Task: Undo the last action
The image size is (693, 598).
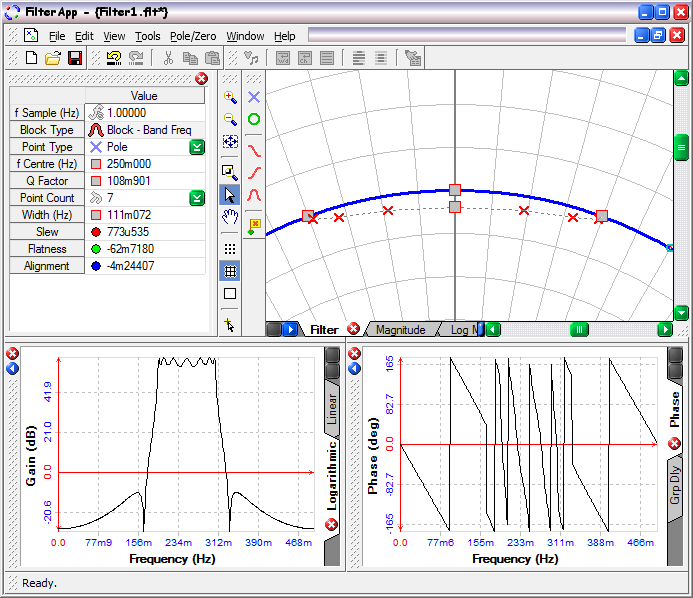Action: click(x=114, y=58)
